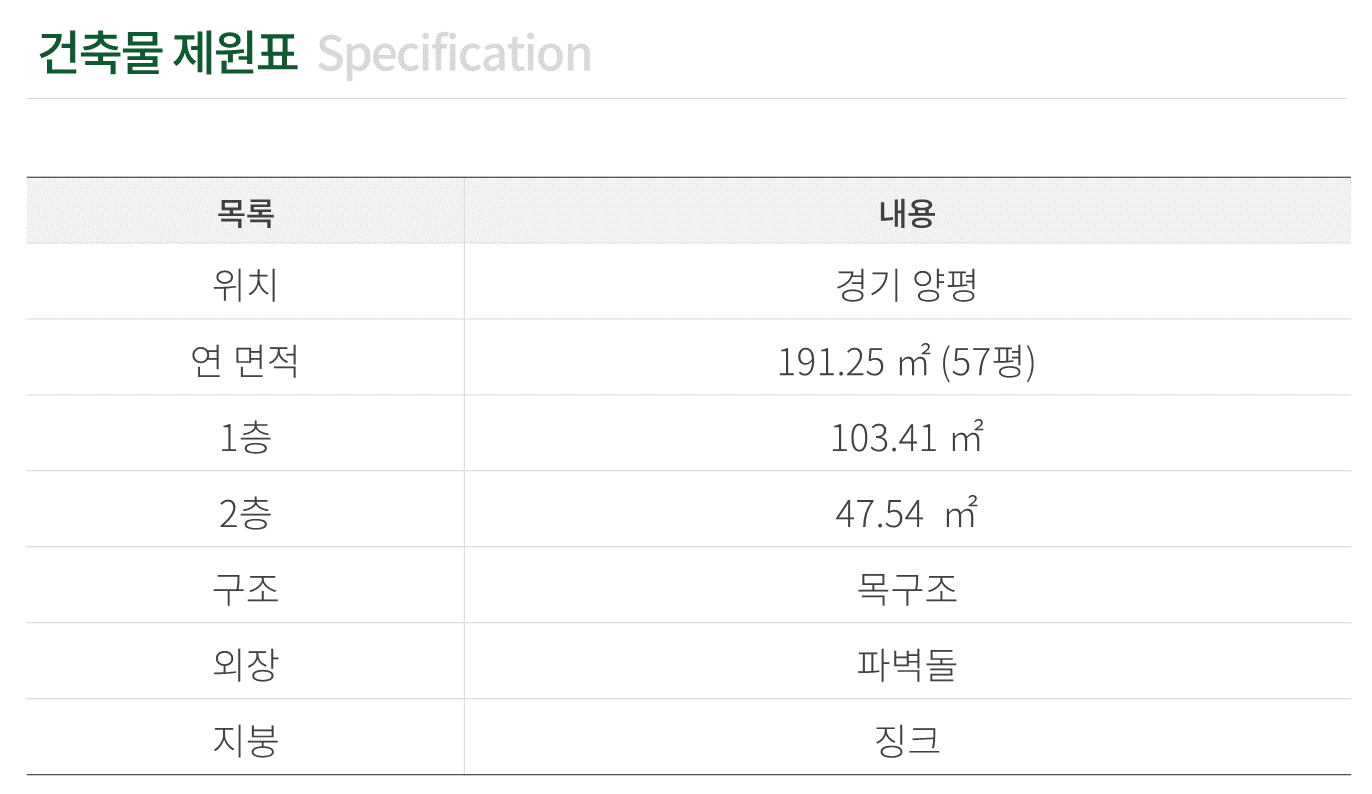Screen dimensions: 1372x794
Task: Click the ㎡ symbol in 2층 row
Action: [961, 514]
